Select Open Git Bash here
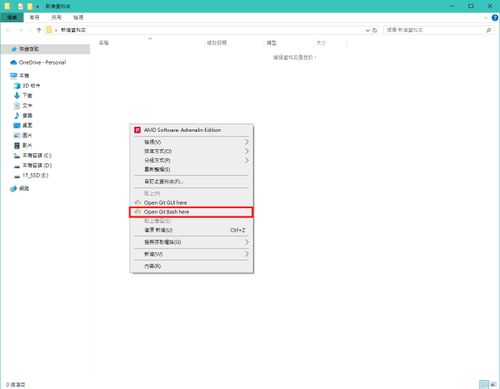The image size is (500, 389). (191, 212)
